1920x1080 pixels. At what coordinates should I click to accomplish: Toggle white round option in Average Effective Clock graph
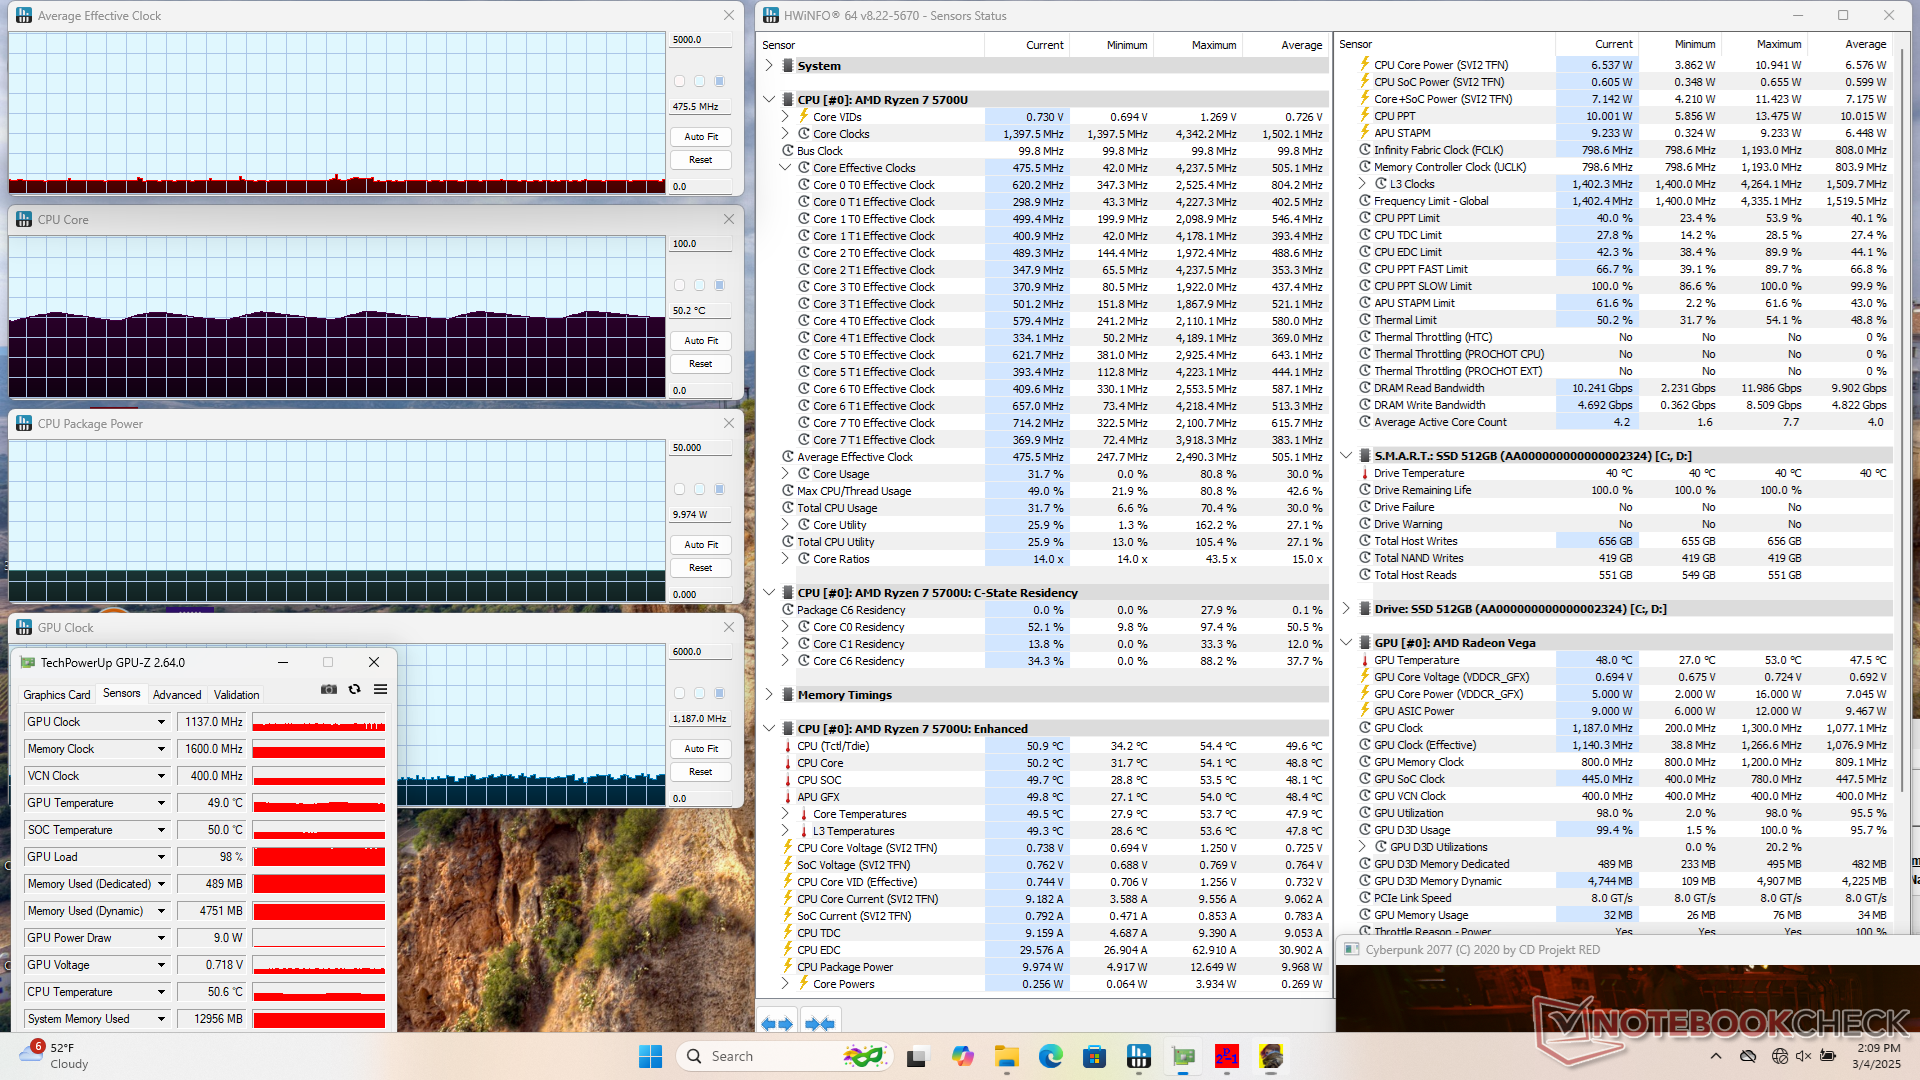coord(680,81)
